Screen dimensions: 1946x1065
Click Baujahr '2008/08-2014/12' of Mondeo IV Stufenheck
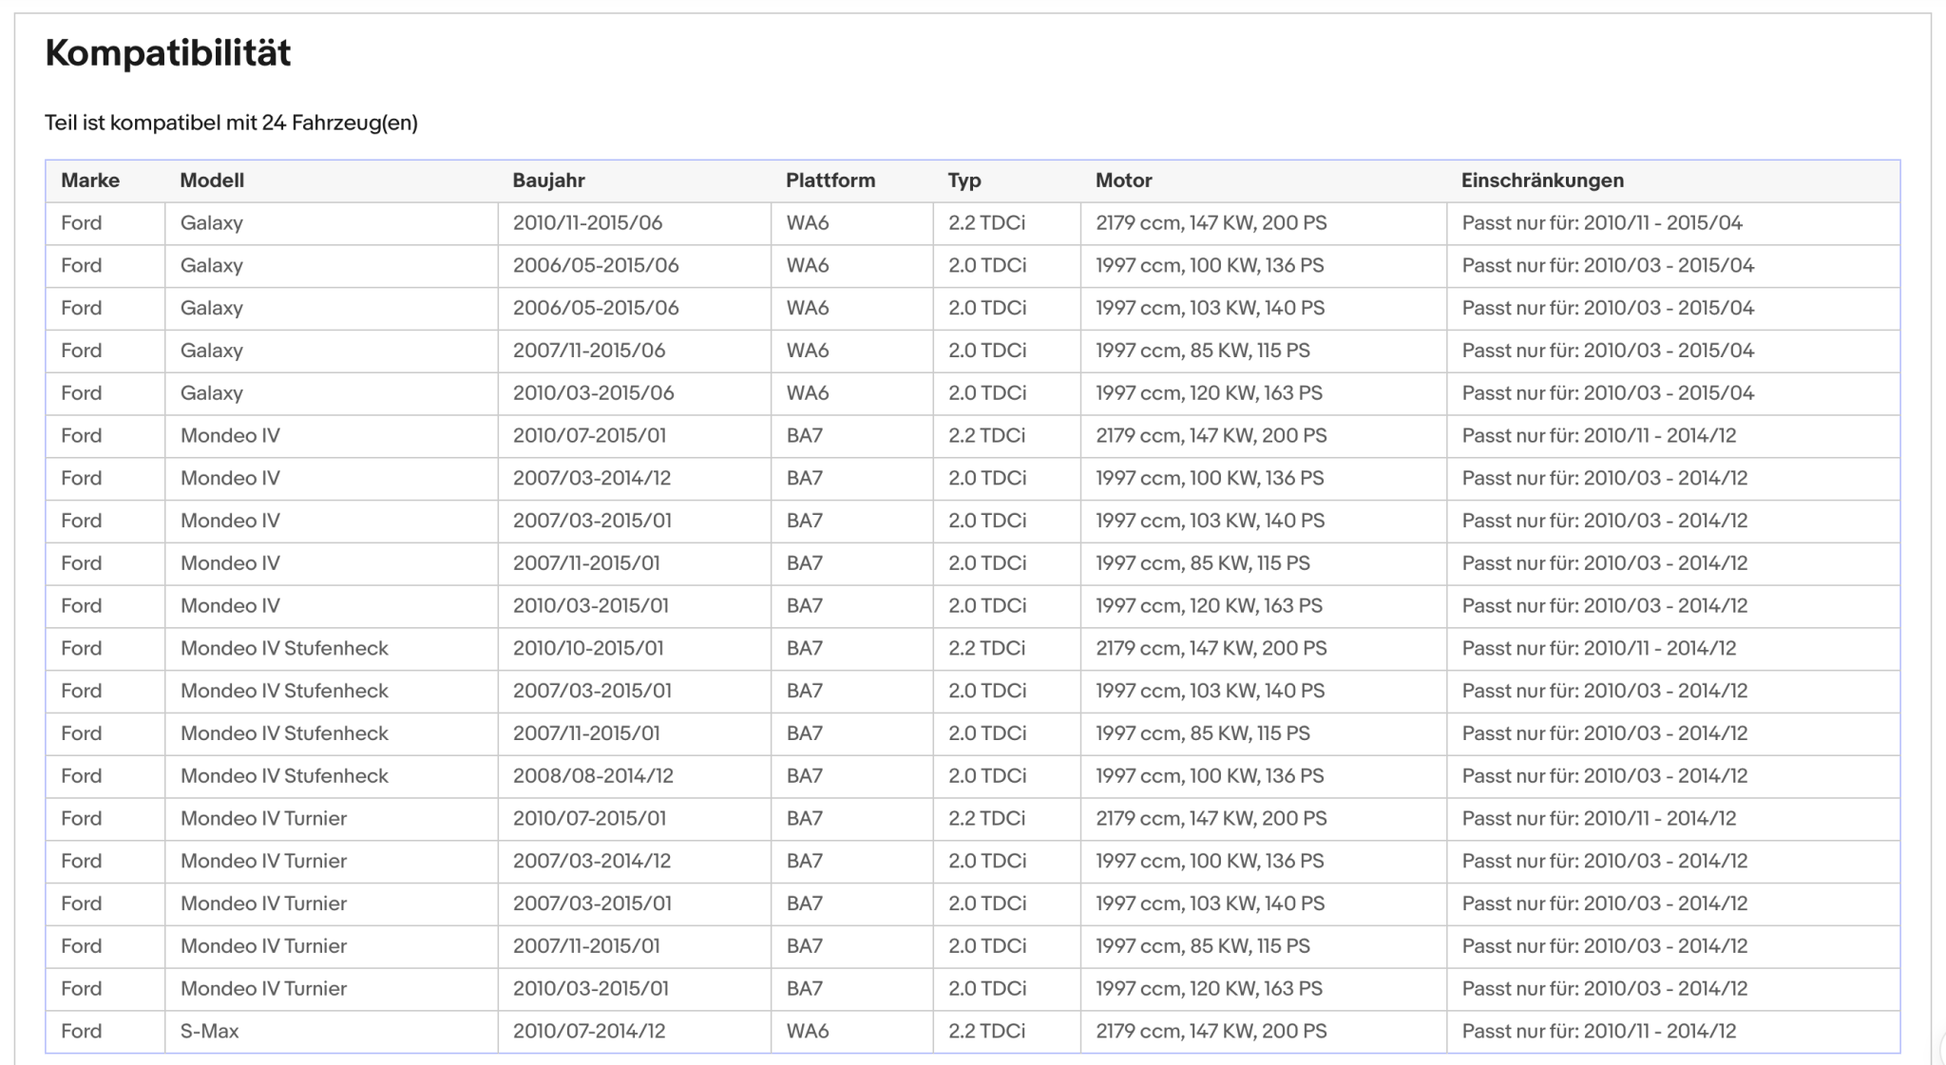[593, 776]
